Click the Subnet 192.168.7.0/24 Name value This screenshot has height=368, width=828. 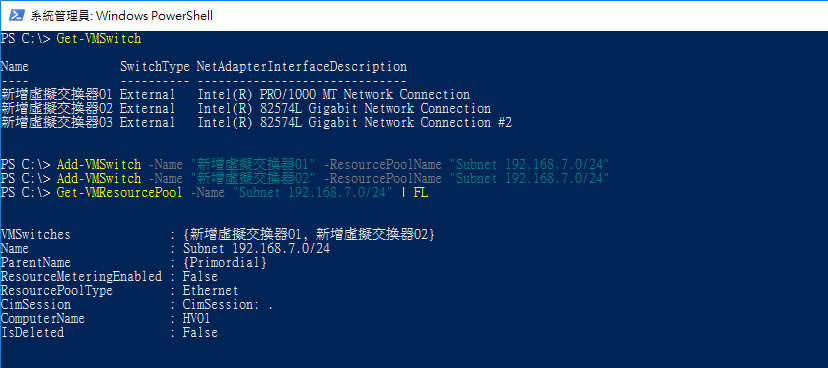pos(257,249)
